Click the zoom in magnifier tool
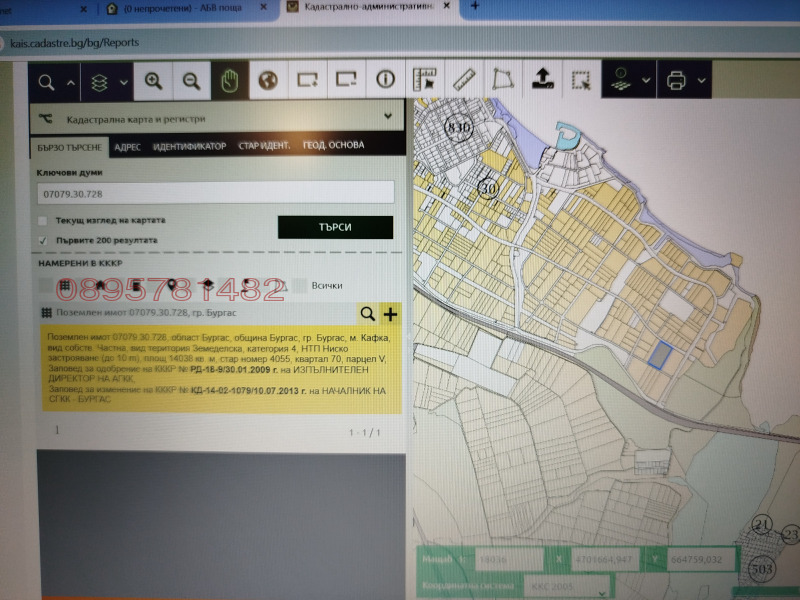The width and height of the screenshot is (800, 600). click(x=153, y=81)
